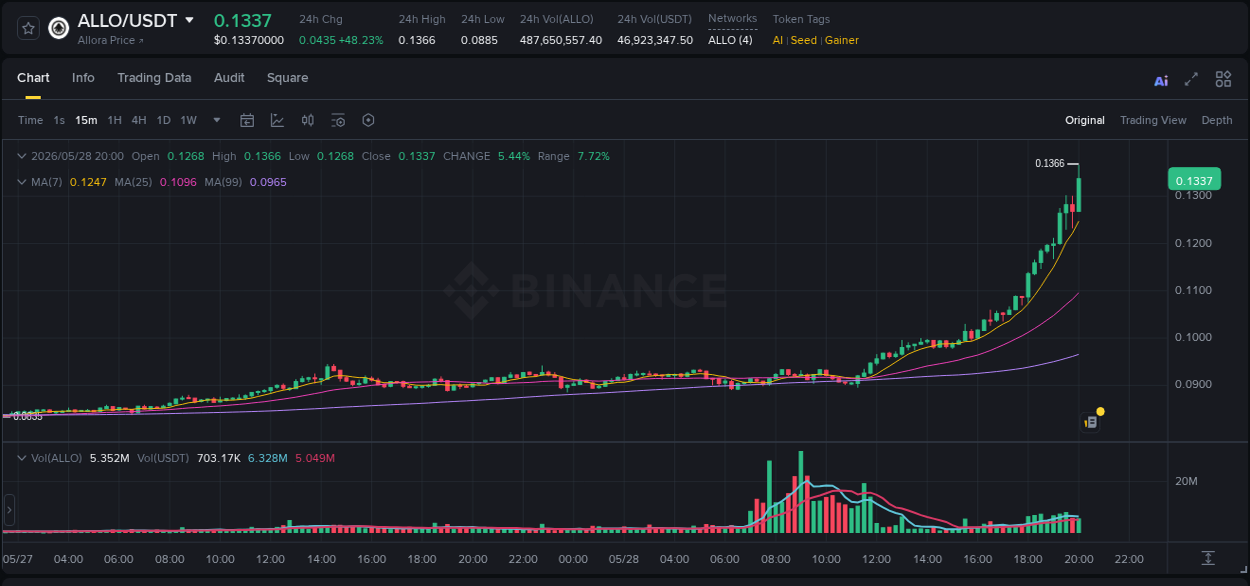Select the 1D interval

point(163,120)
